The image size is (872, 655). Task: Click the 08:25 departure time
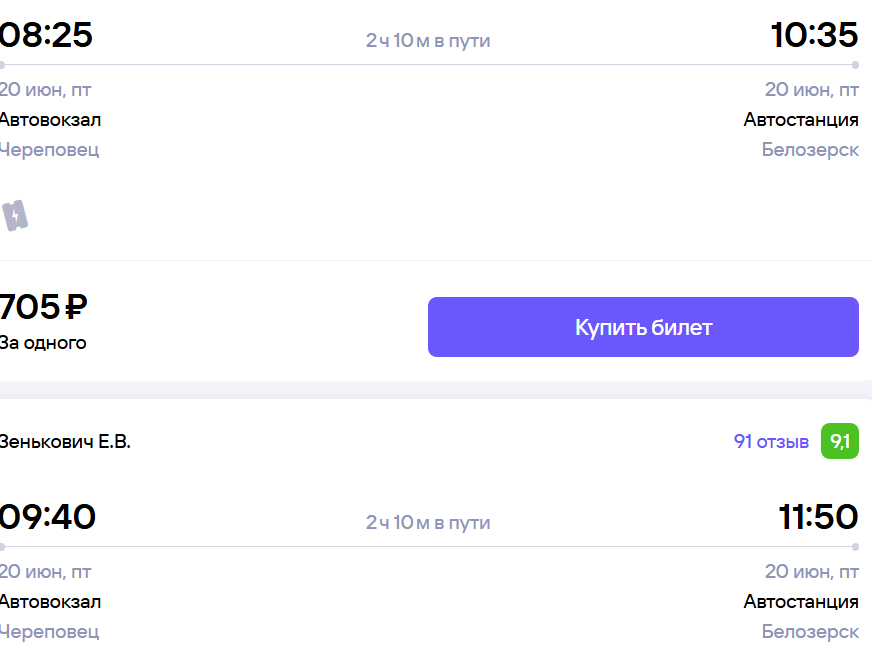coord(46,34)
